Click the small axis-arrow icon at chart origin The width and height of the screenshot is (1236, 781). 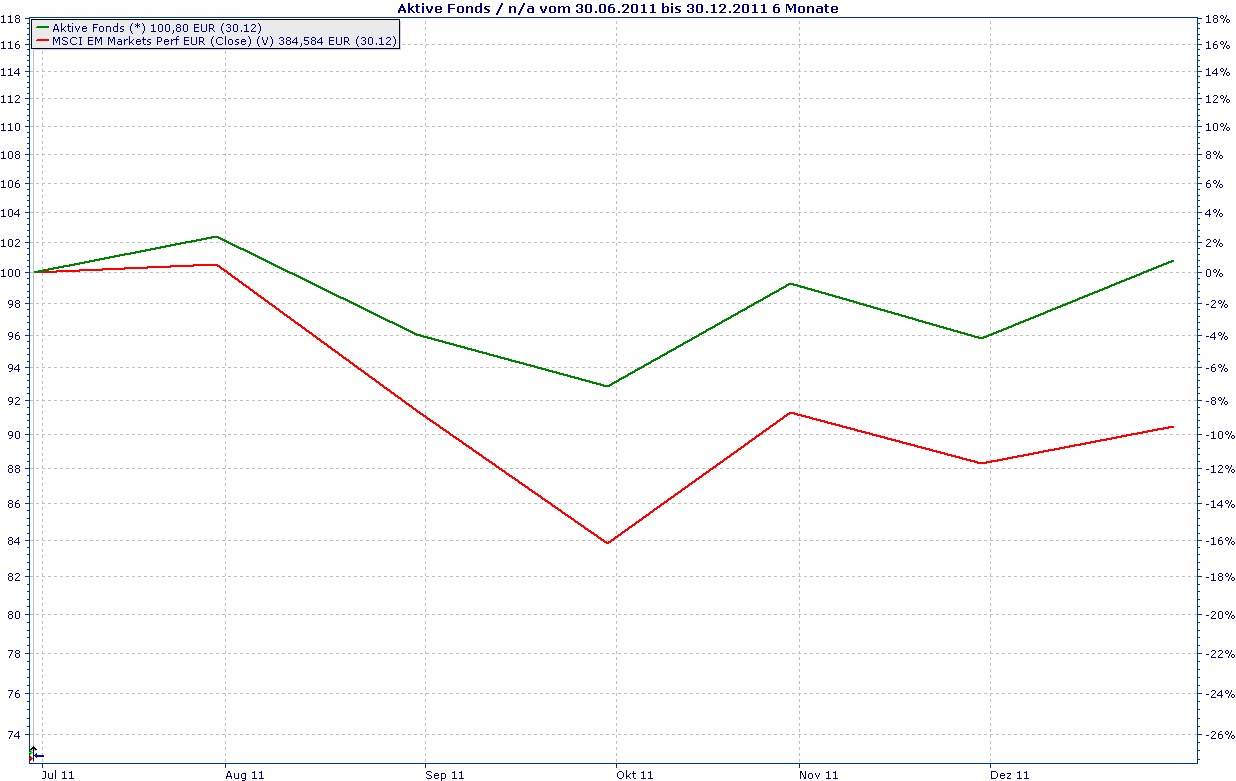tap(35, 754)
